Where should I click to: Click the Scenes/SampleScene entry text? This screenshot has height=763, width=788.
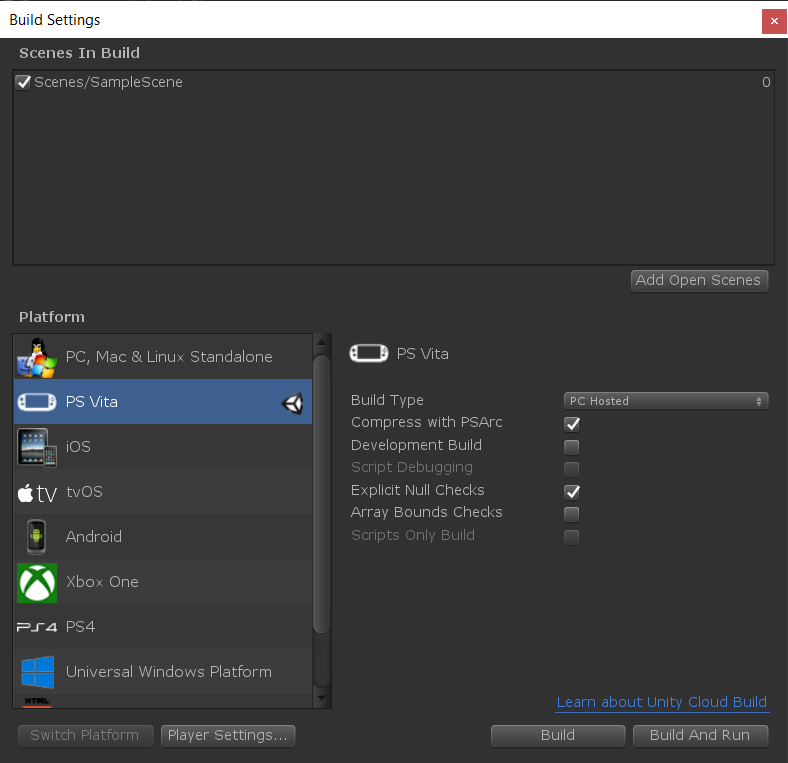108,82
